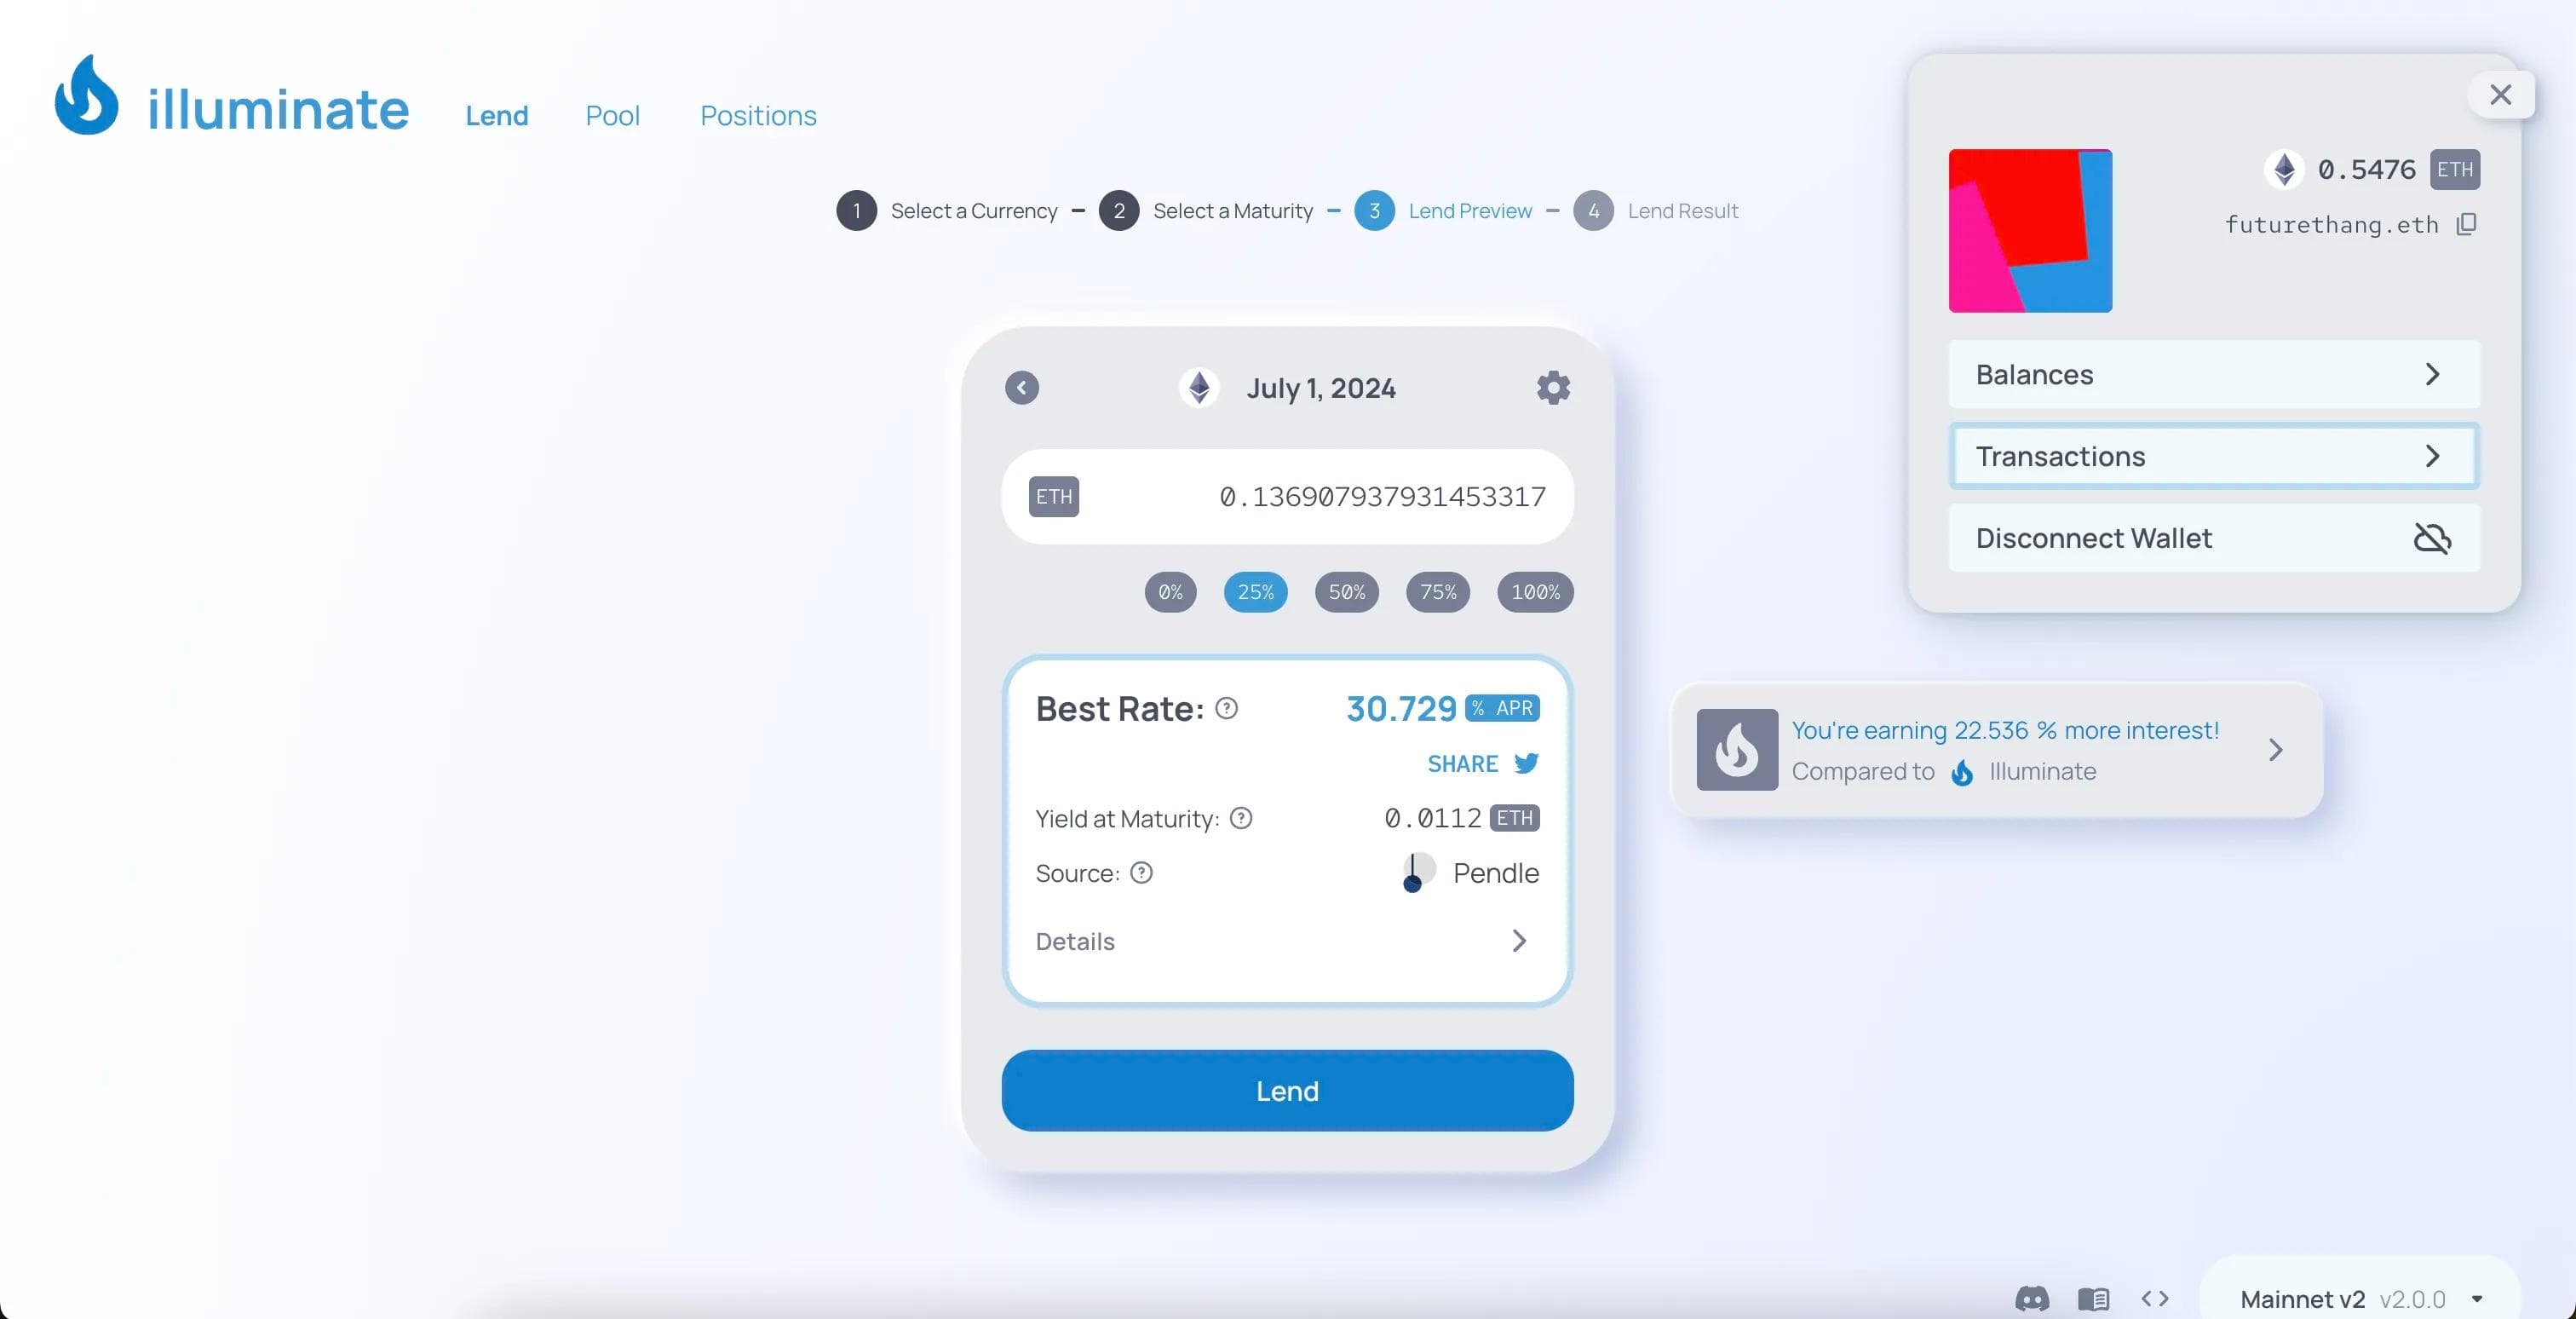Select the 25% amount preset
2576x1319 pixels.
pos(1255,592)
